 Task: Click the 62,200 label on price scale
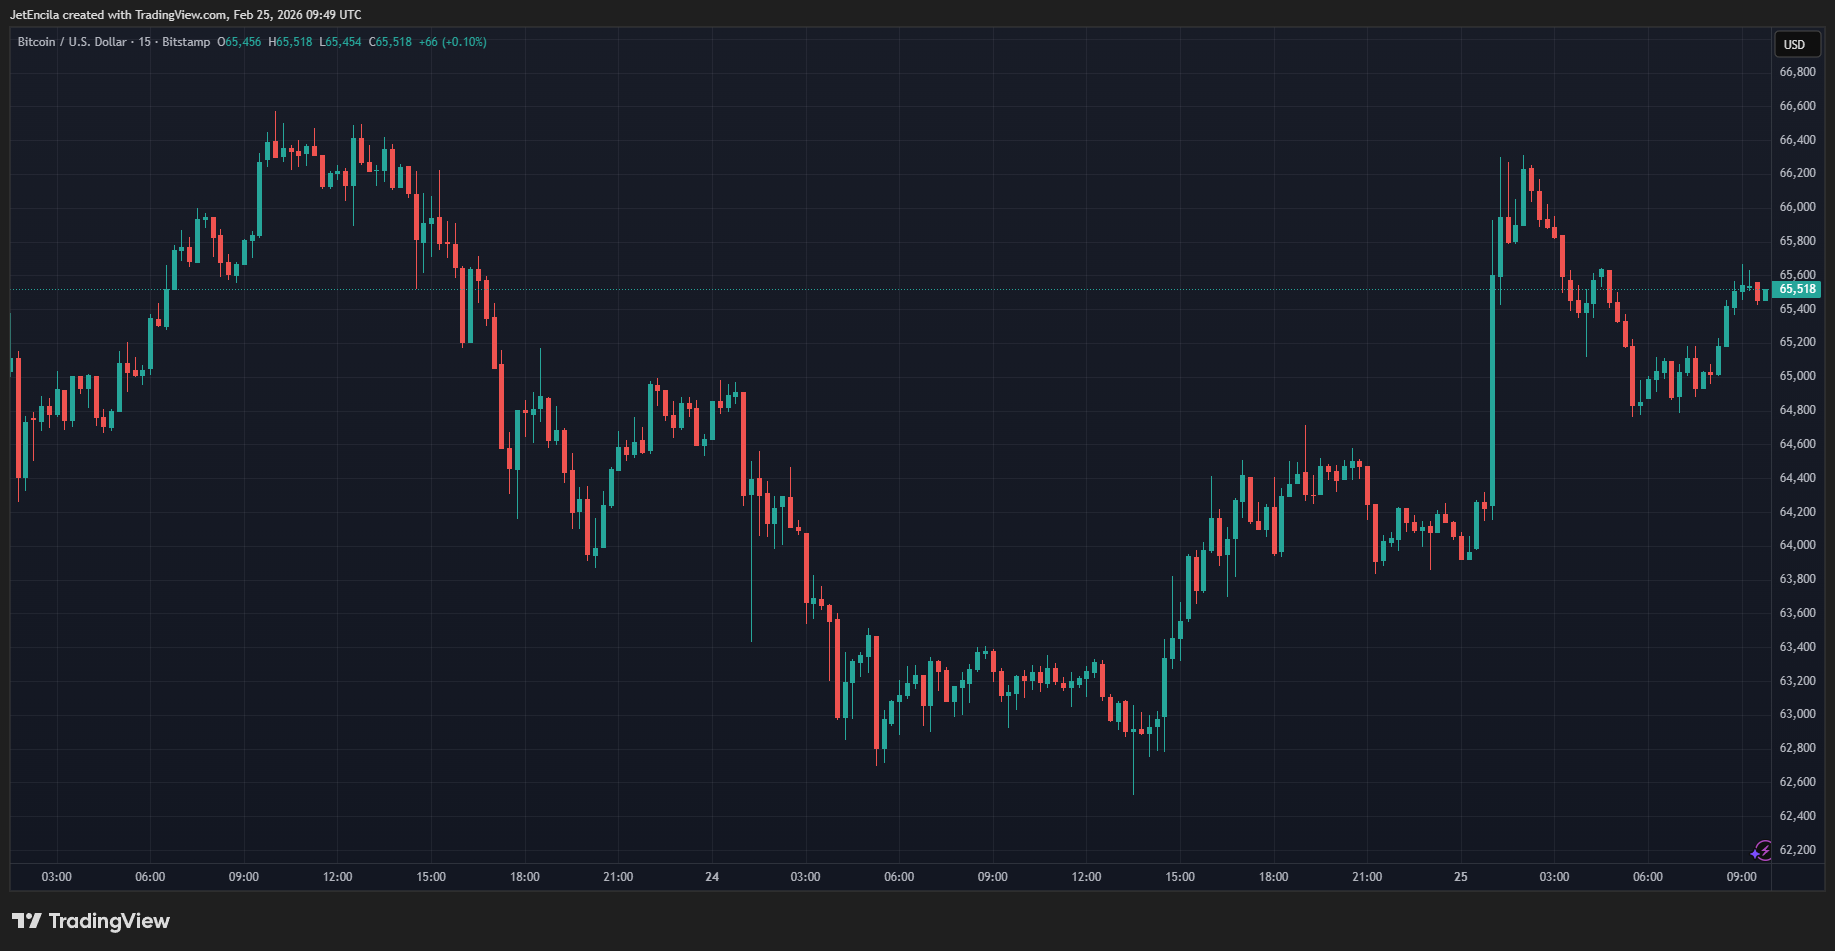[1797, 850]
